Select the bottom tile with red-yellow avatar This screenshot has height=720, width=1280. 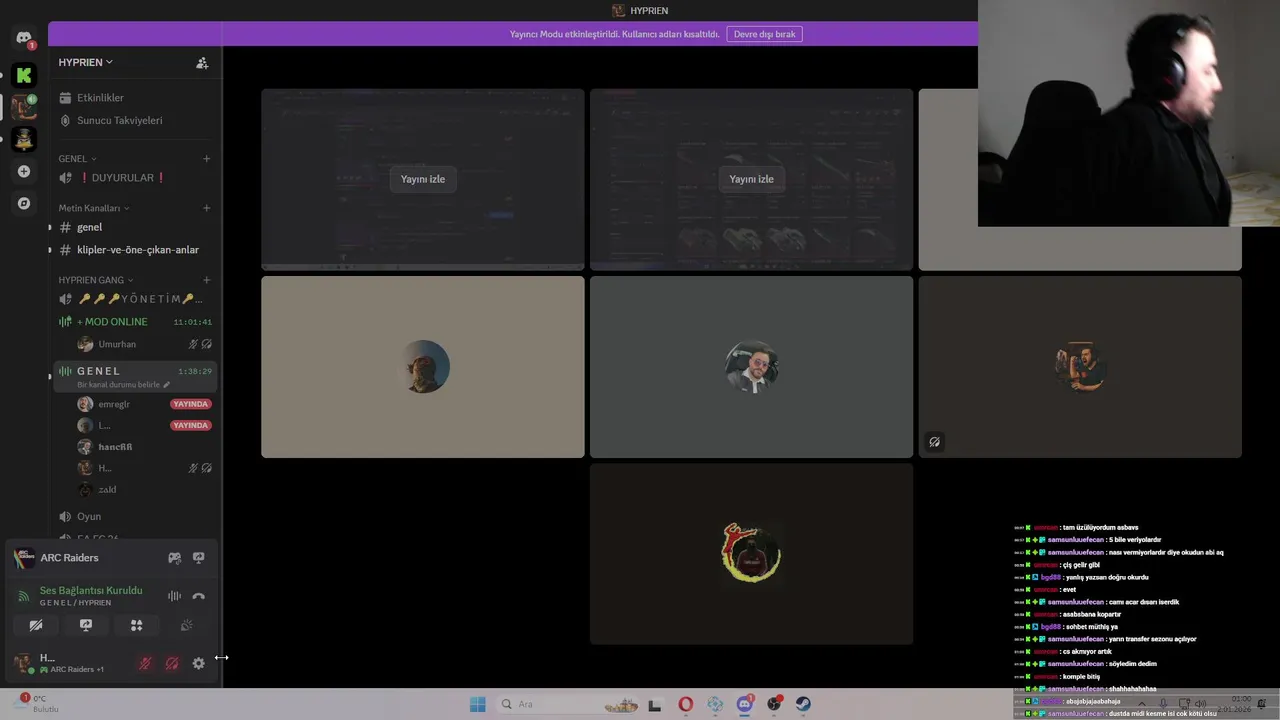coord(751,554)
